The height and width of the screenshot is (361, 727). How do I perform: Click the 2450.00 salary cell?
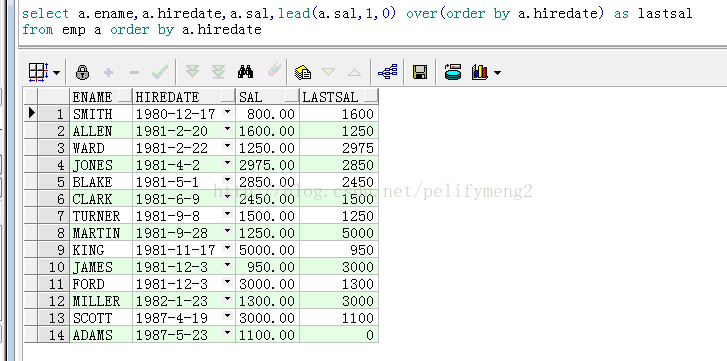point(268,199)
